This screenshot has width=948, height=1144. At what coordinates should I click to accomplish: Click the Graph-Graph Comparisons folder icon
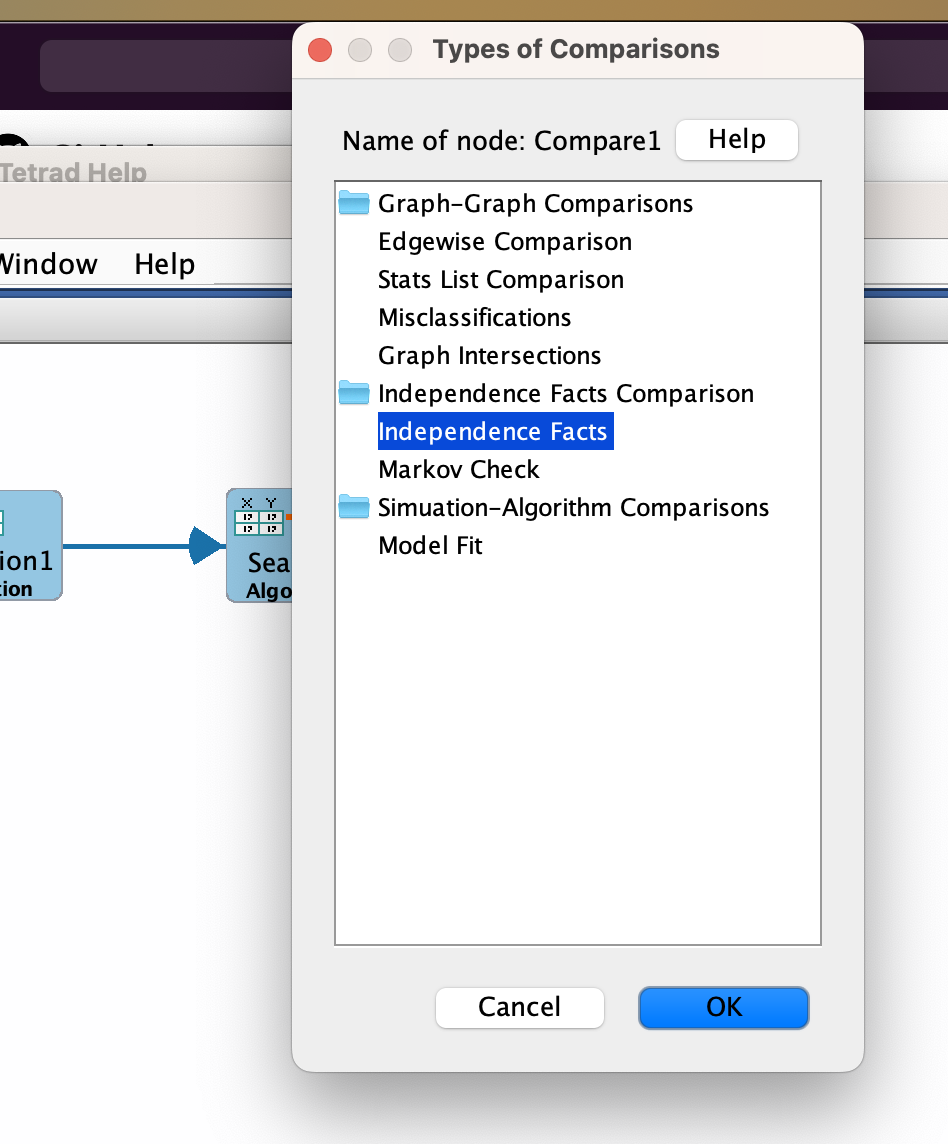tap(353, 203)
